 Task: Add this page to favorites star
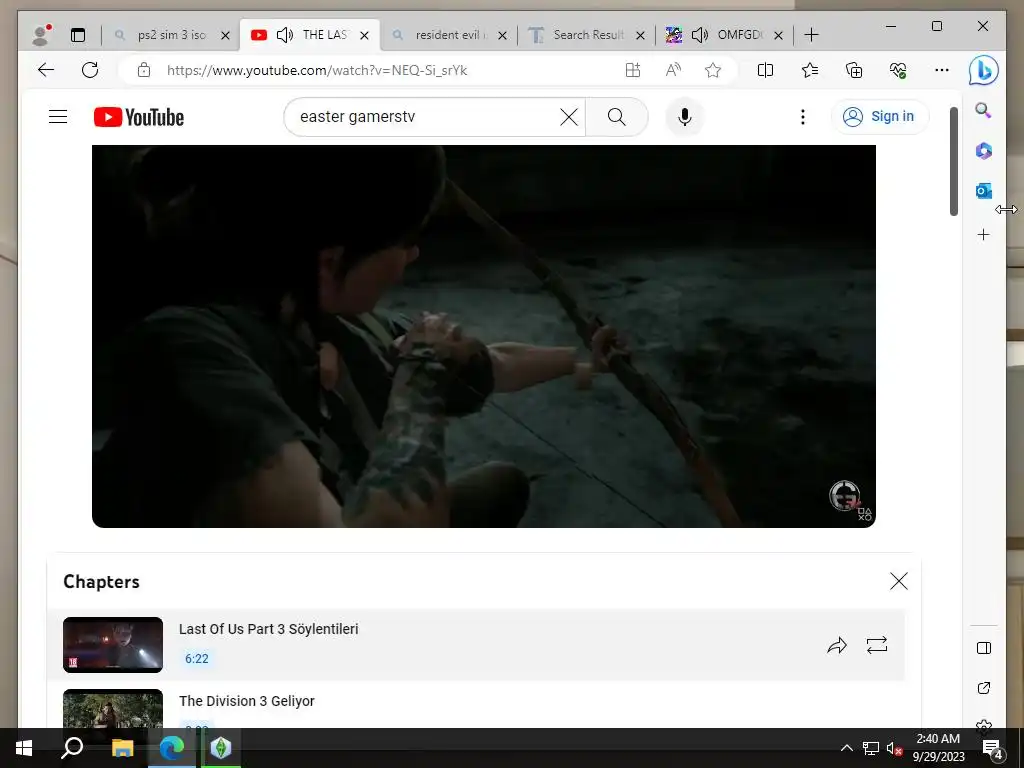(713, 70)
